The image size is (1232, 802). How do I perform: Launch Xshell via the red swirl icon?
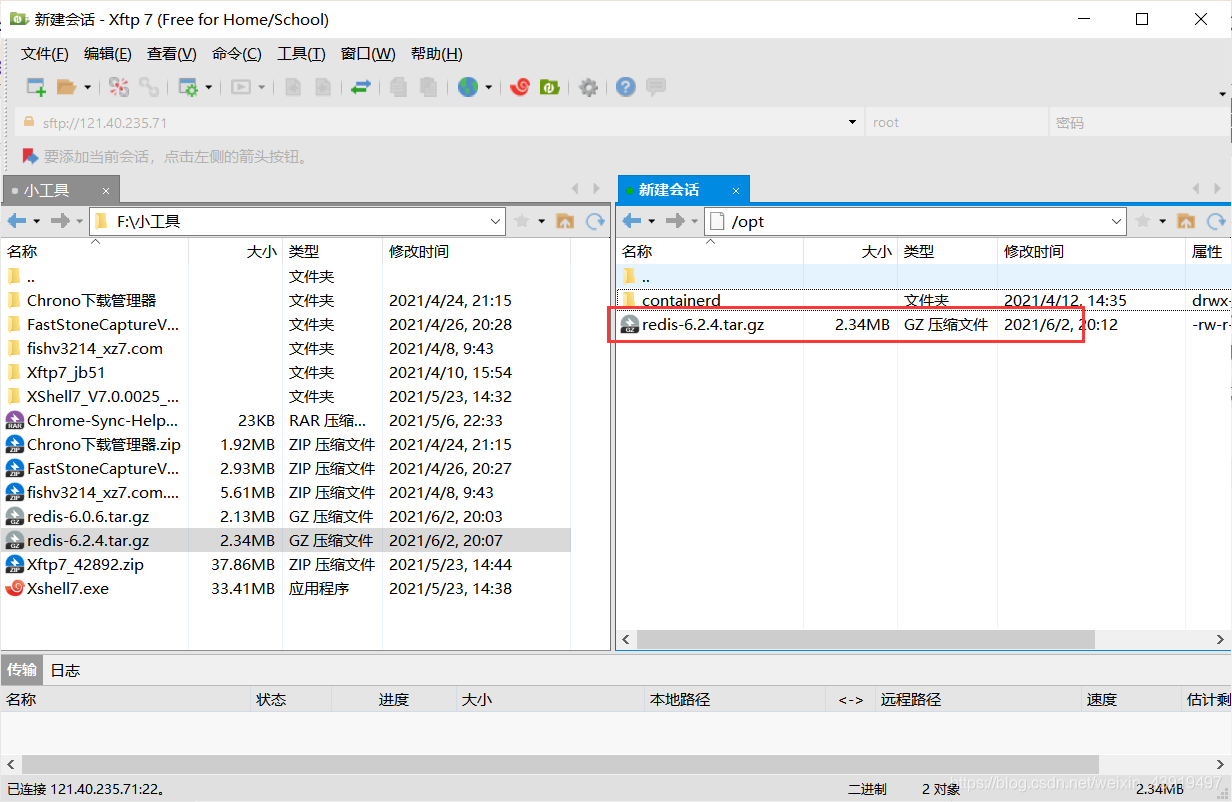click(519, 87)
